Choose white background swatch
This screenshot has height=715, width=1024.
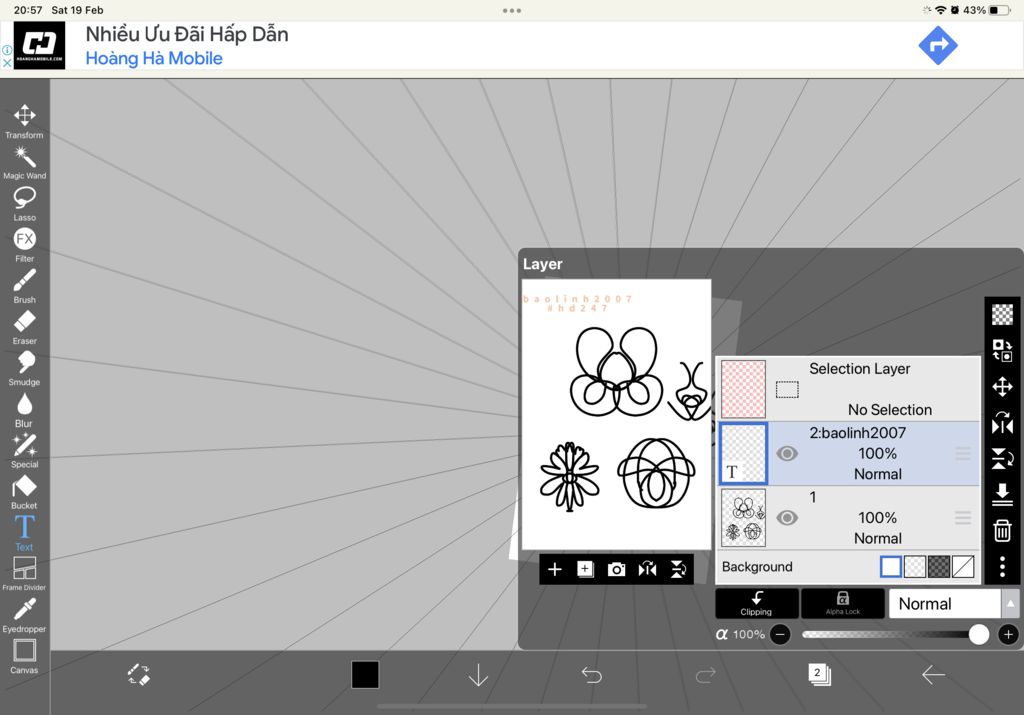[x=891, y=567]
